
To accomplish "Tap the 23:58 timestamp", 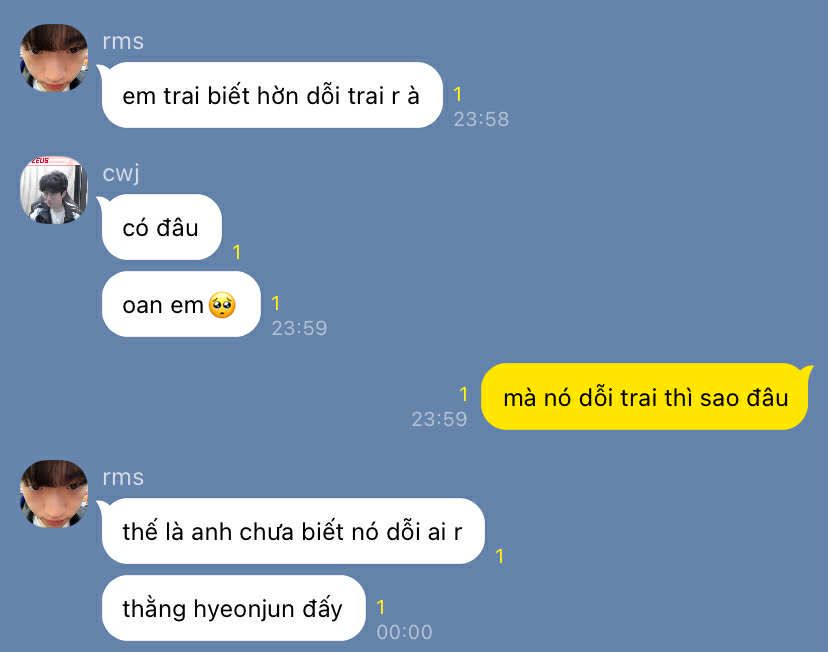I will tap(481, 119).
